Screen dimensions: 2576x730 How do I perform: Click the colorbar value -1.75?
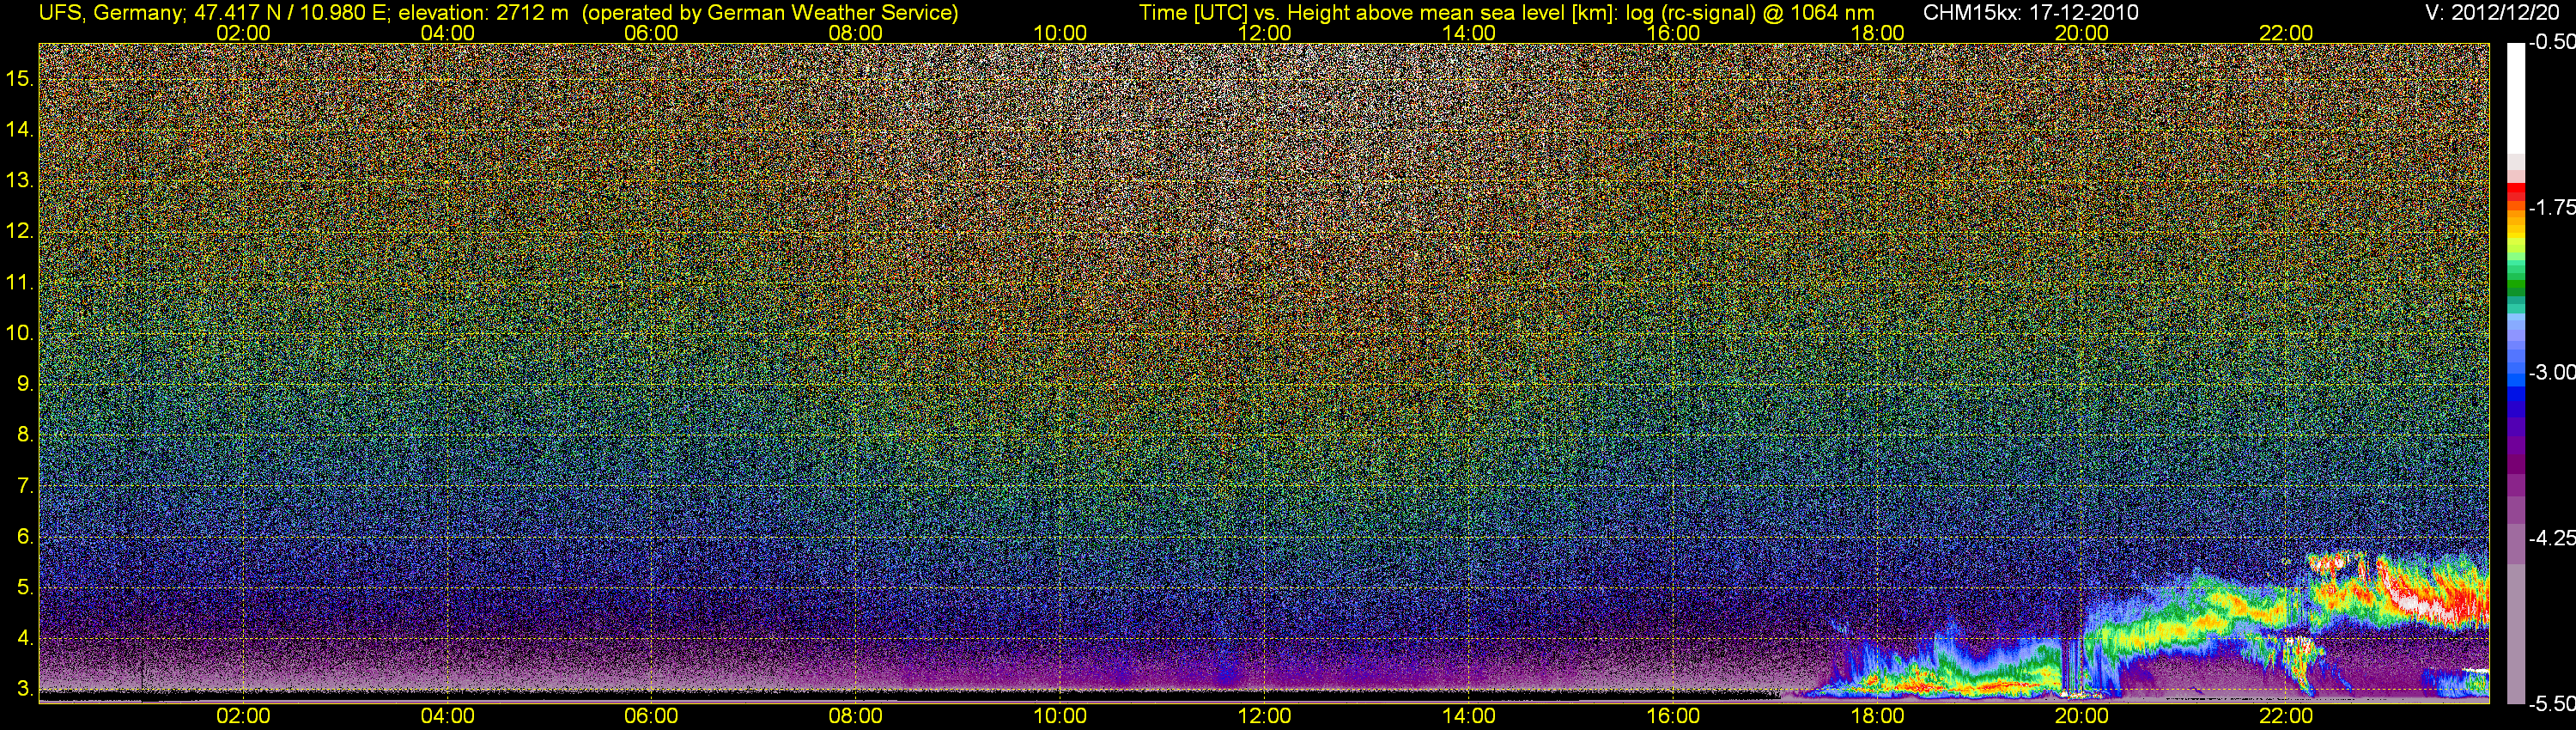(x=2551, y=207)
